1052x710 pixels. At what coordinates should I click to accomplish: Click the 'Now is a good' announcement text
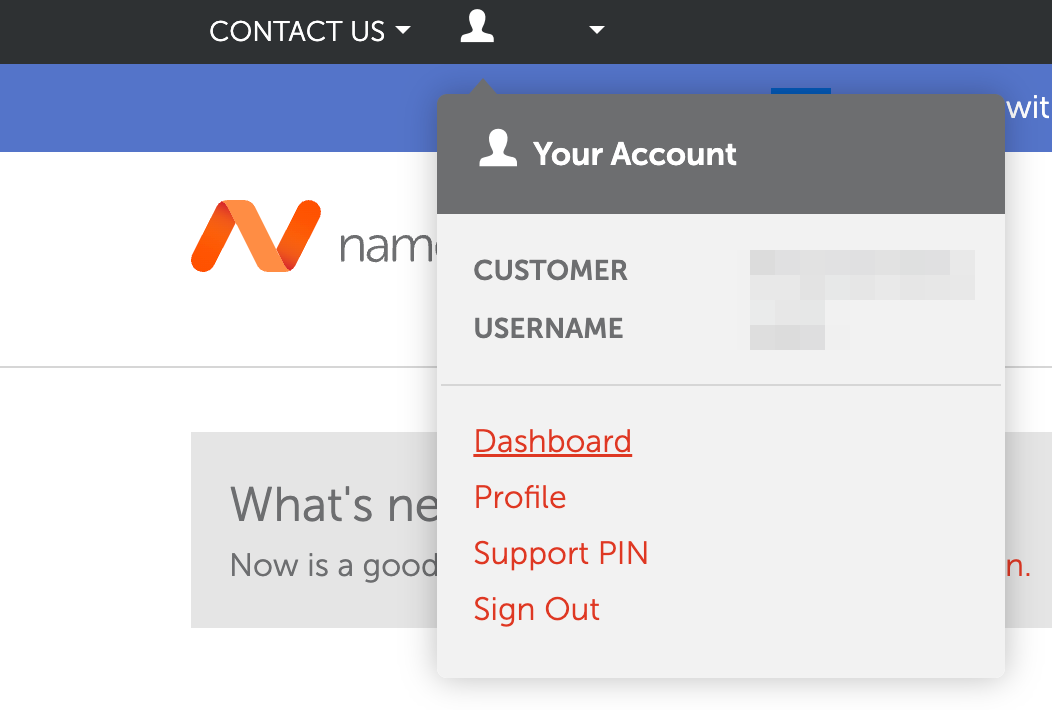tap(333, 566)
